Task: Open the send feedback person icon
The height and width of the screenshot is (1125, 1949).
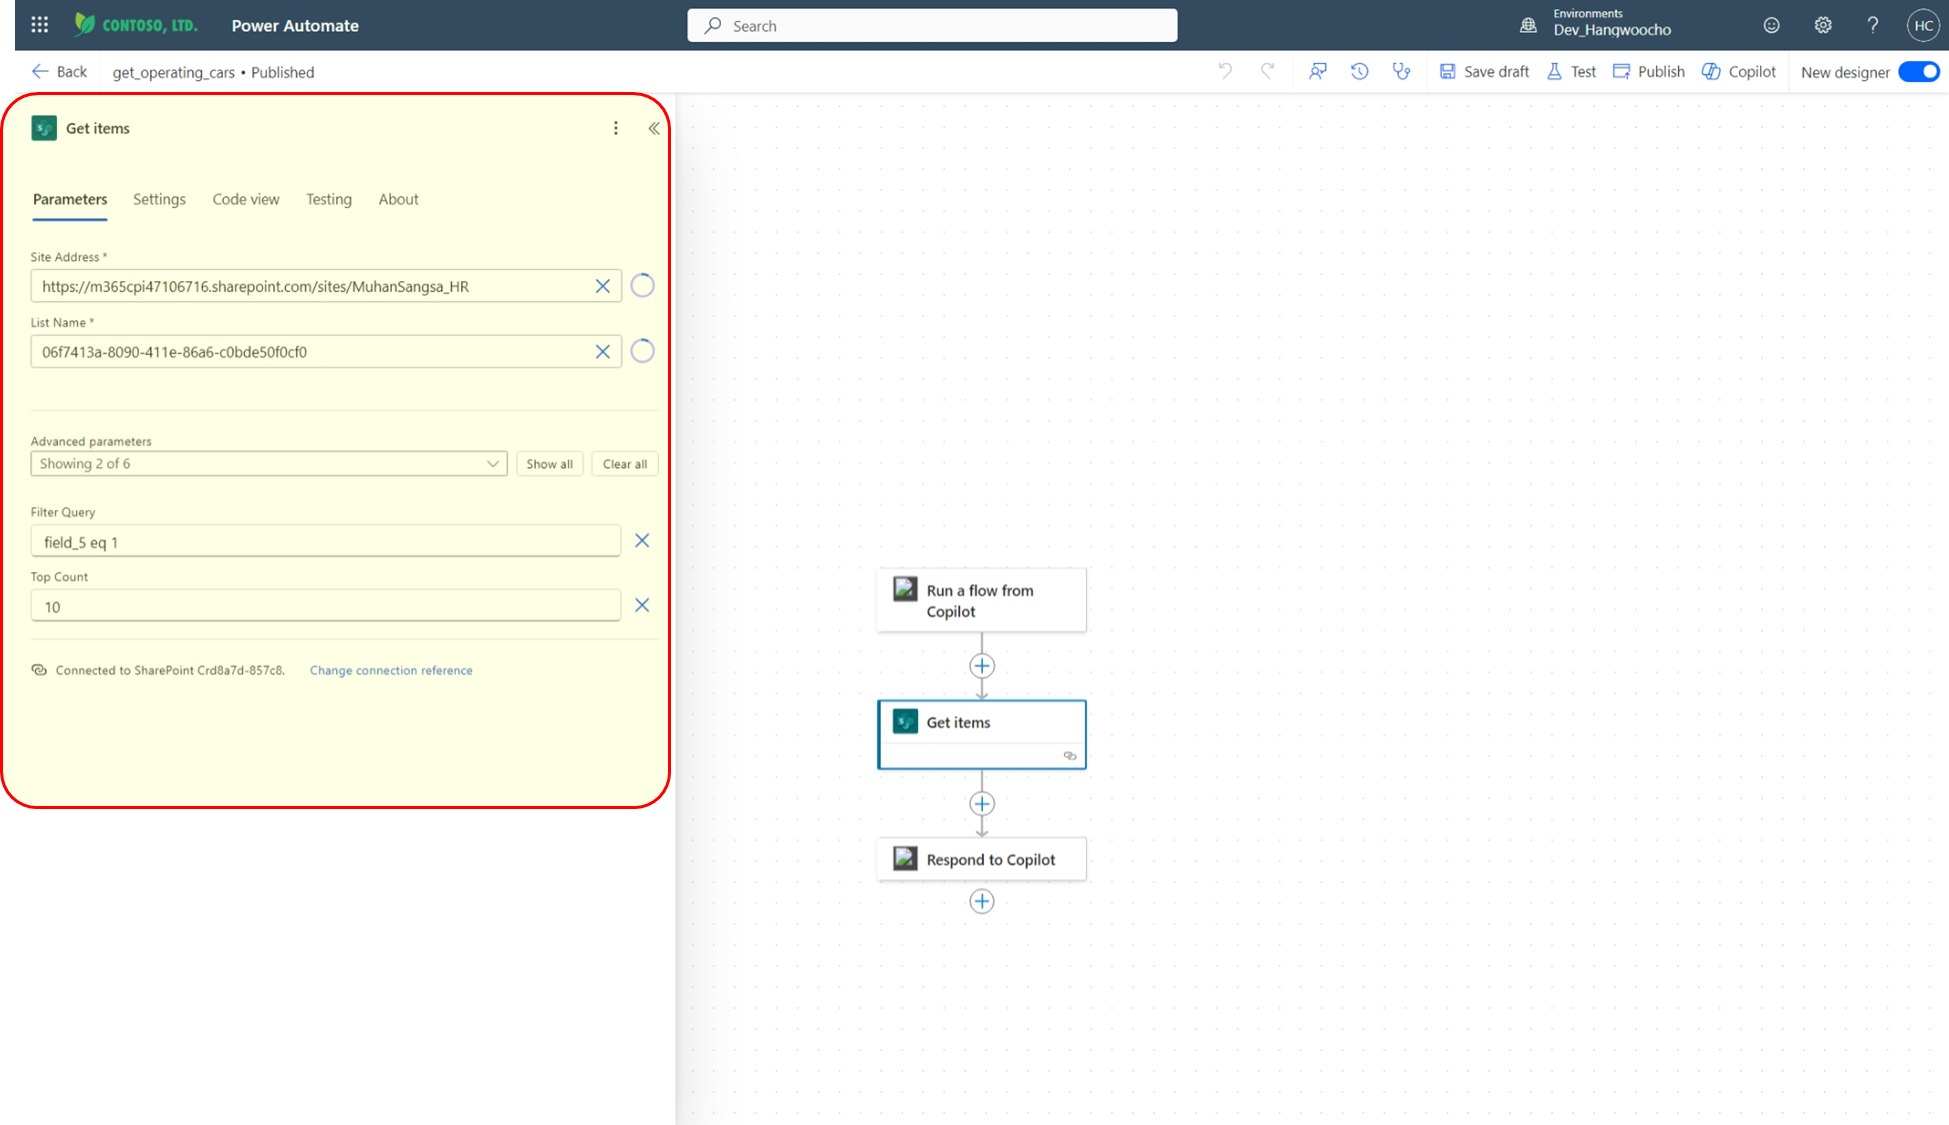Action: [x=1318, y=71]
